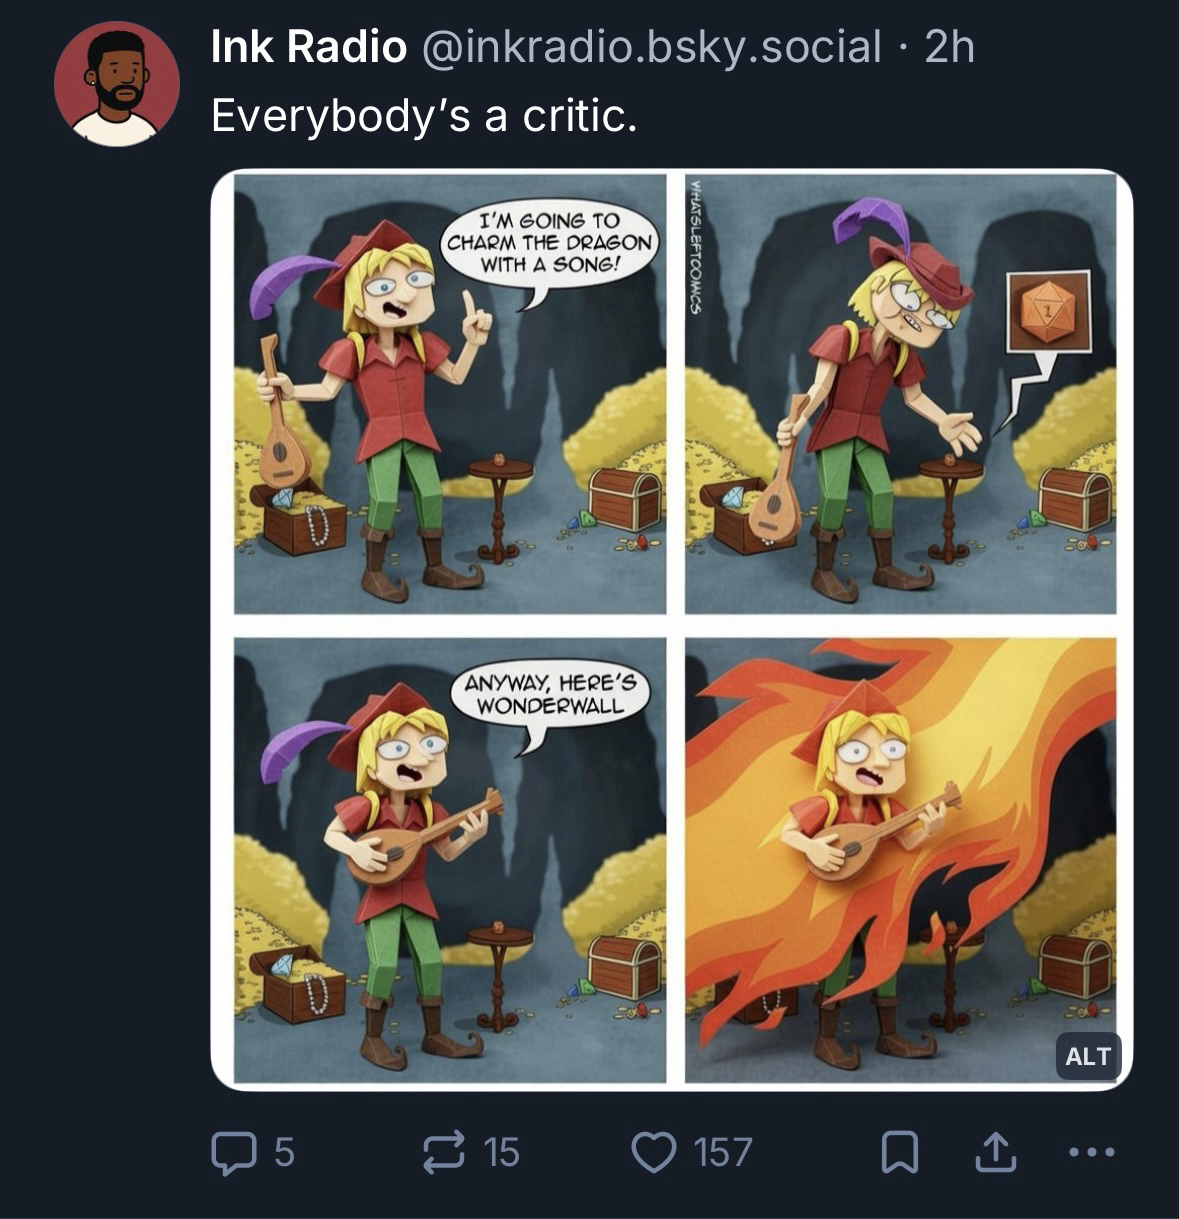Like the post with the heart icon
The width and height of the screenshot is (1179, 1219).
654,1152
